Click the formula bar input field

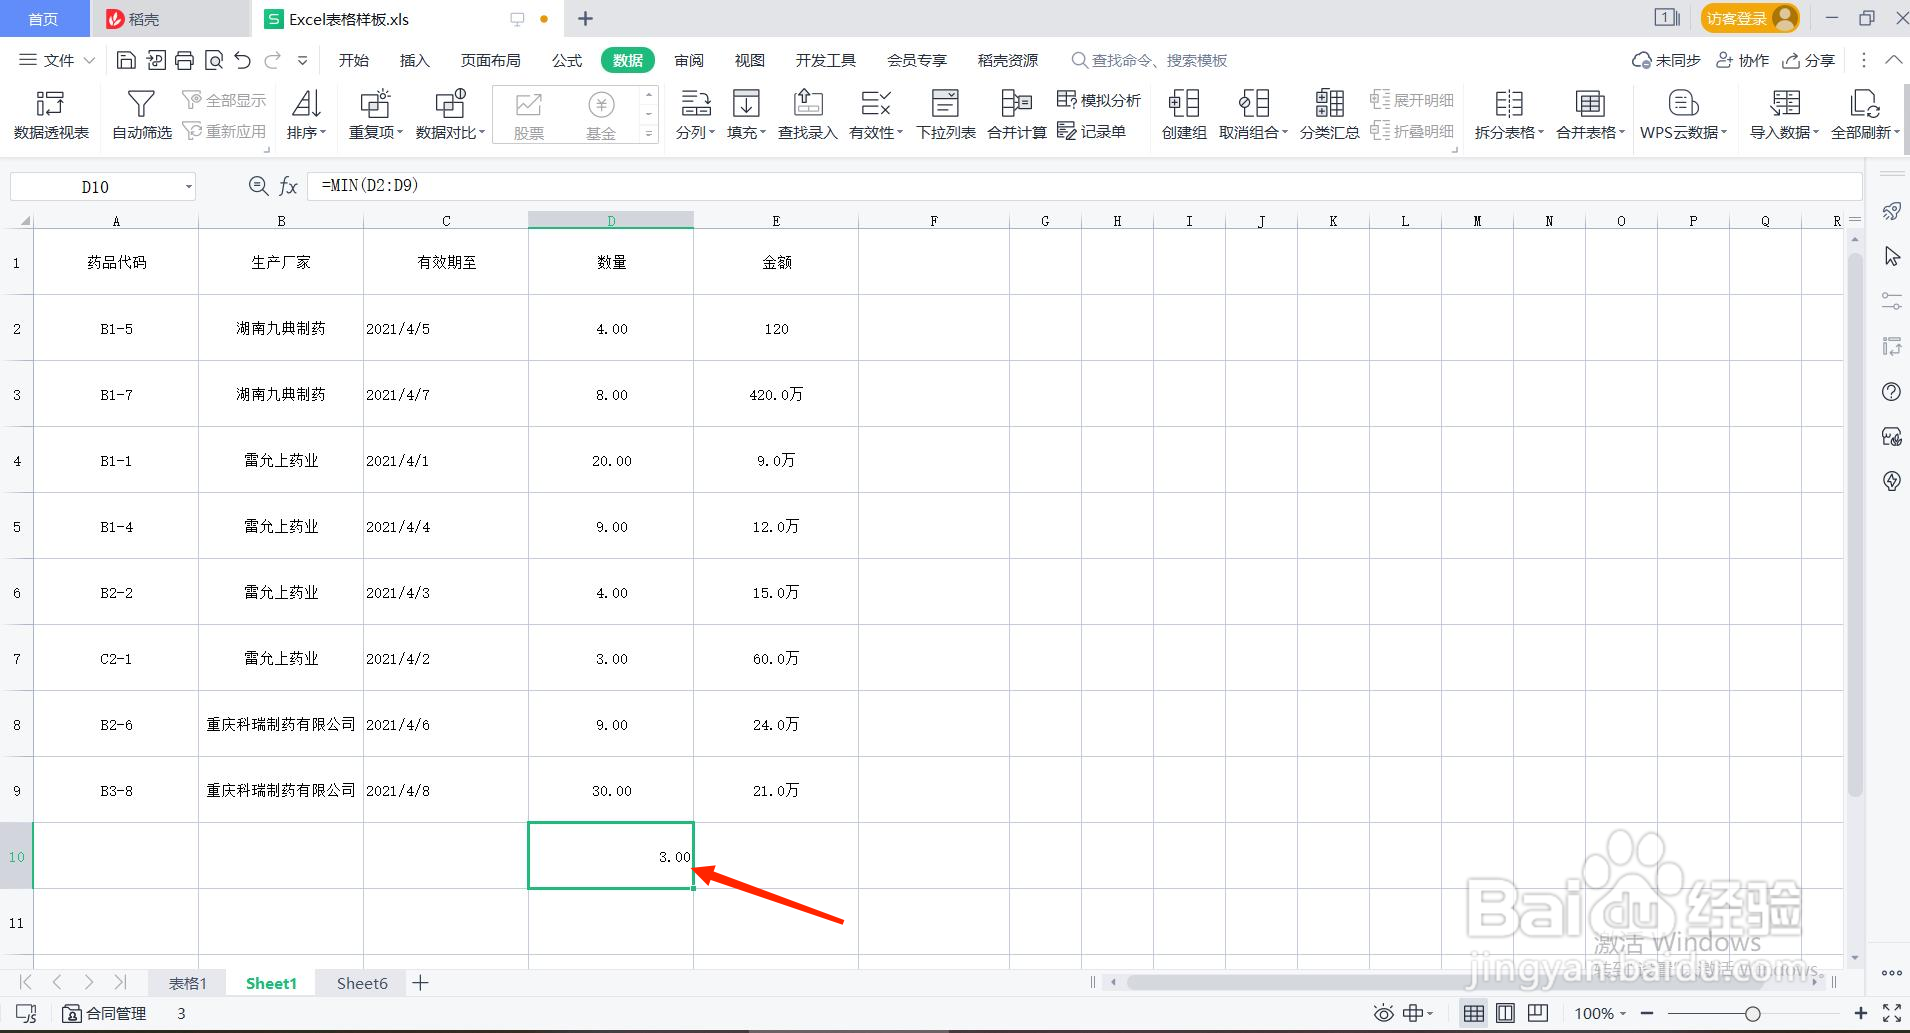pos(1085,186)
